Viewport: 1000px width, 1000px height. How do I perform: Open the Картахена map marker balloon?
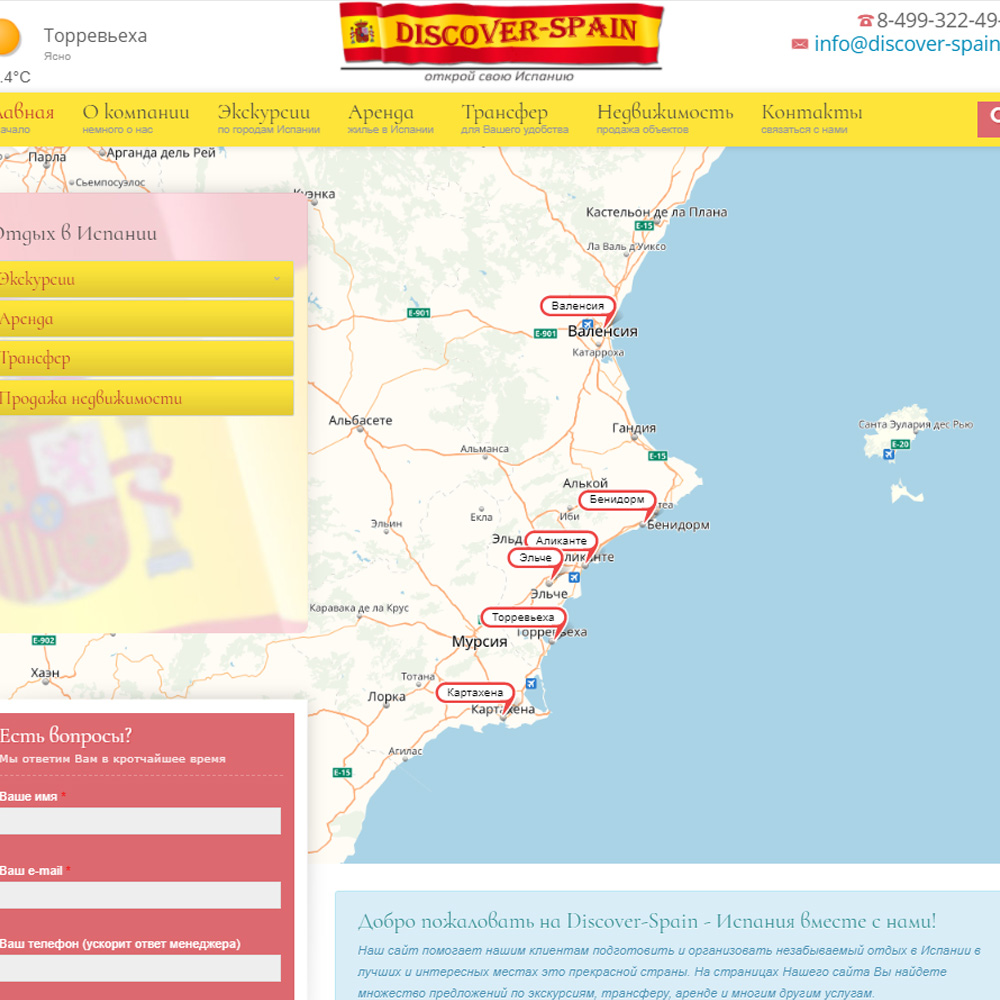pyautogui.click(x=474, y=693)
